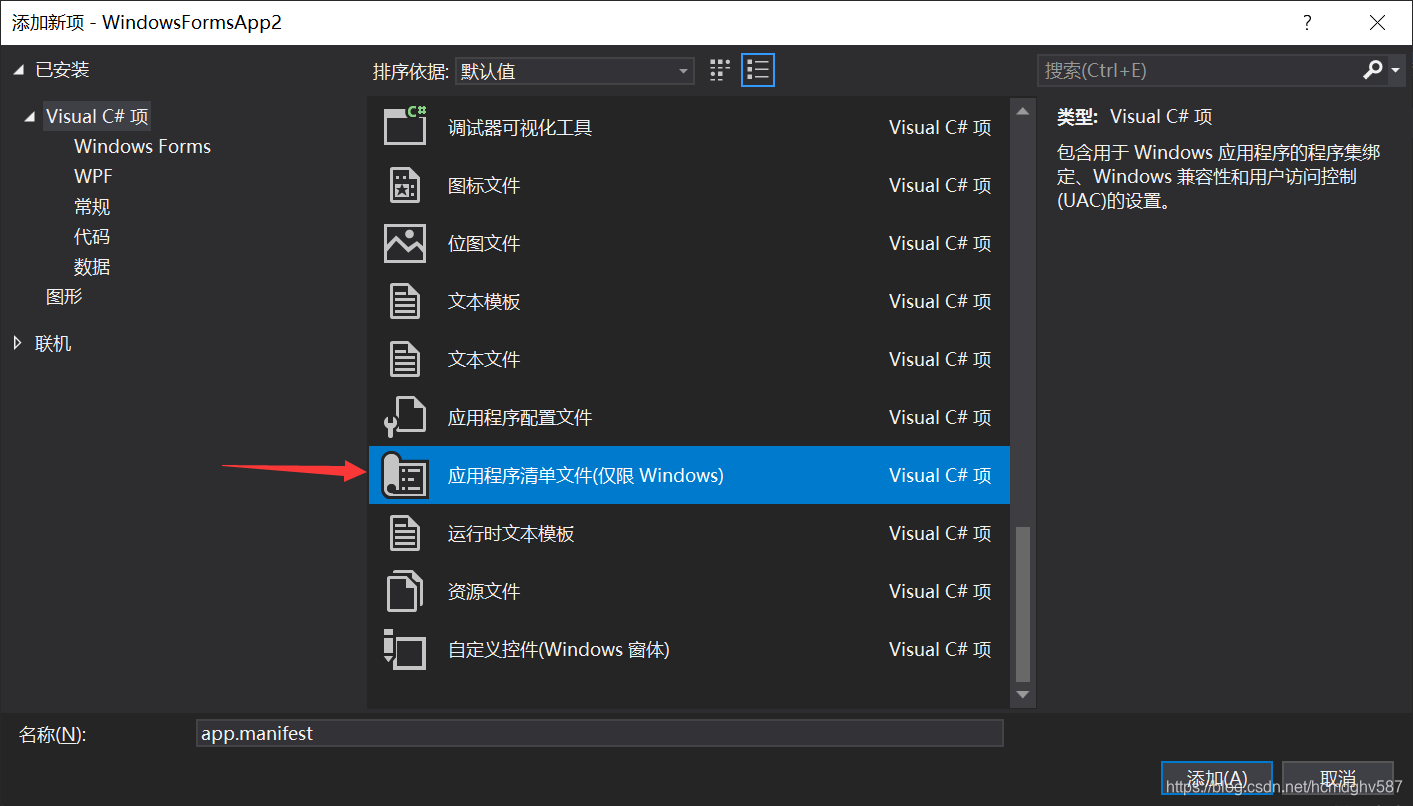Select 应用程序配置文件 template name
The width and height of the screenshot is (1413, 806).
pyautogui.click(x=520, y=417)
